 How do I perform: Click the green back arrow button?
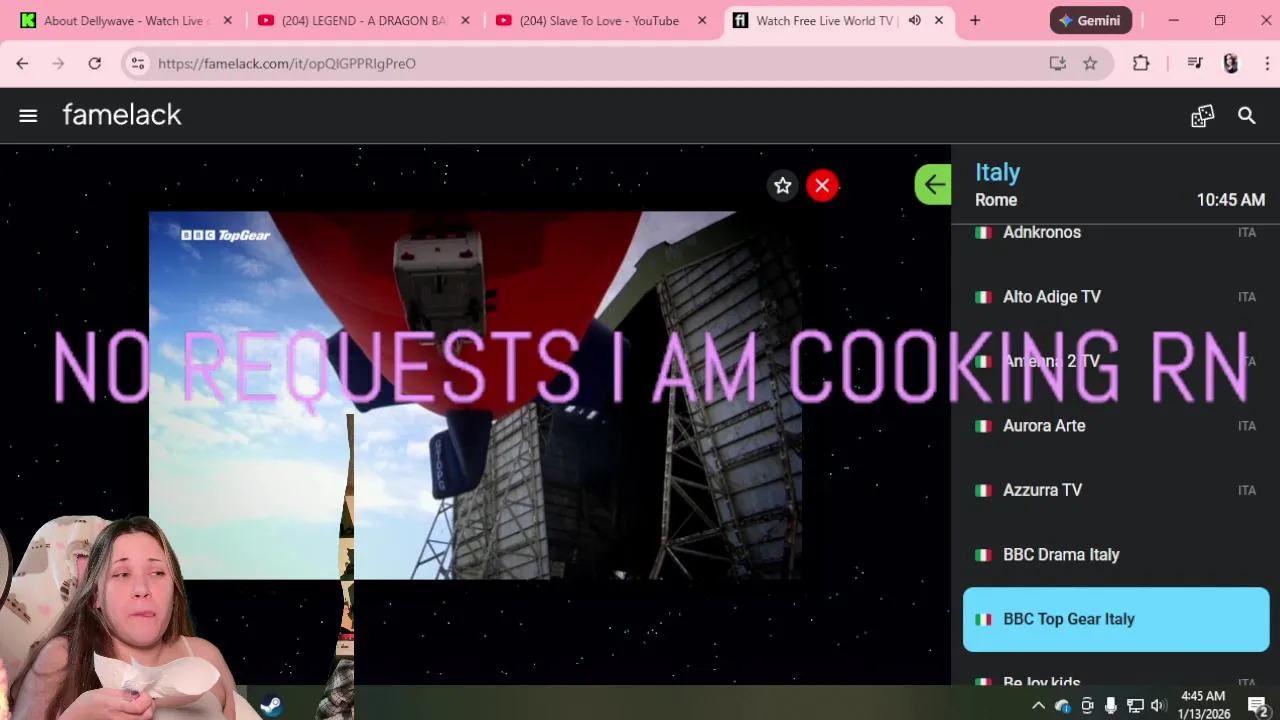[934, 184]
